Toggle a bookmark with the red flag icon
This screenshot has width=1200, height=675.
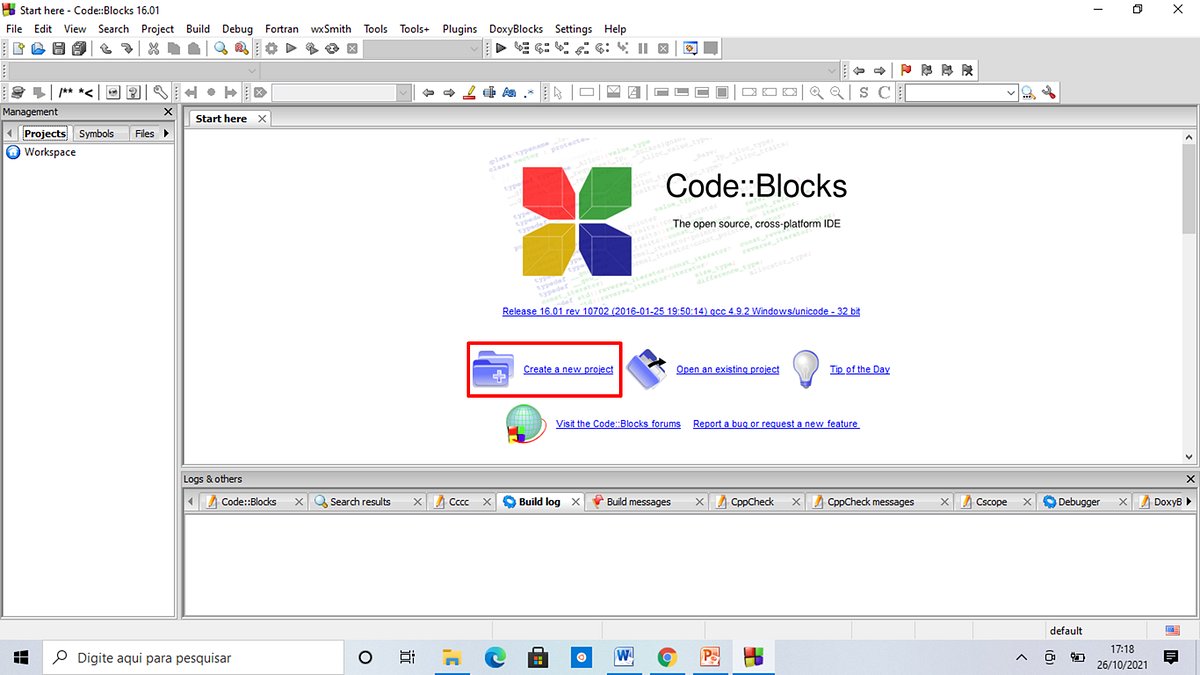[905, 70]
